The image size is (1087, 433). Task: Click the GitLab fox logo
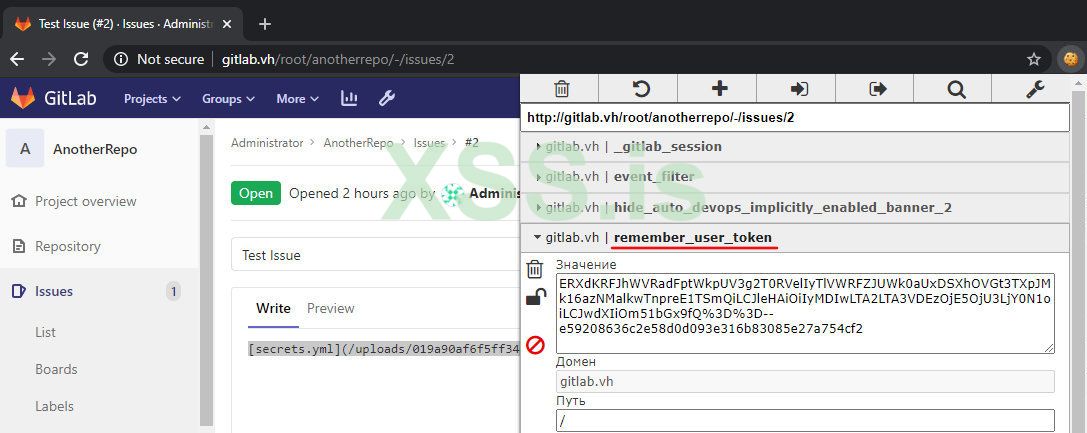click(23, 98)
